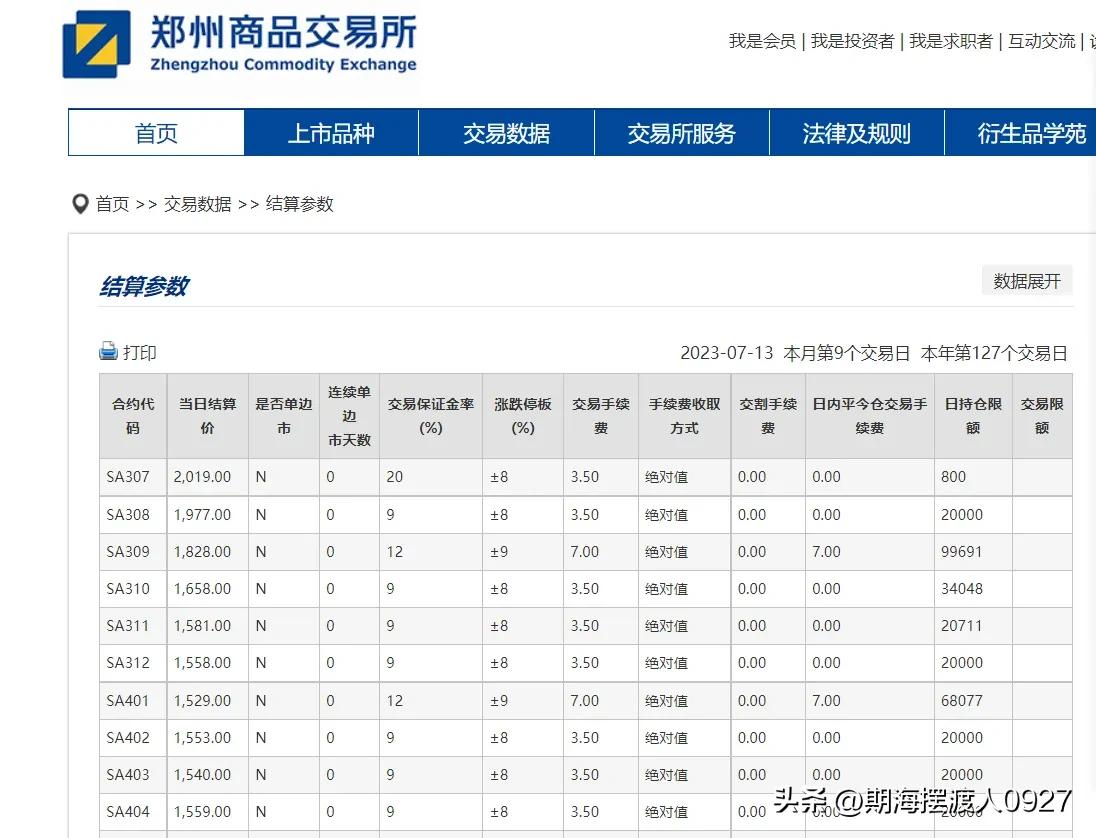Open the 衍生品学苑 menu
This screenshot has height=838, width=1096.
pyautogui.click(x=1031, y=133)
